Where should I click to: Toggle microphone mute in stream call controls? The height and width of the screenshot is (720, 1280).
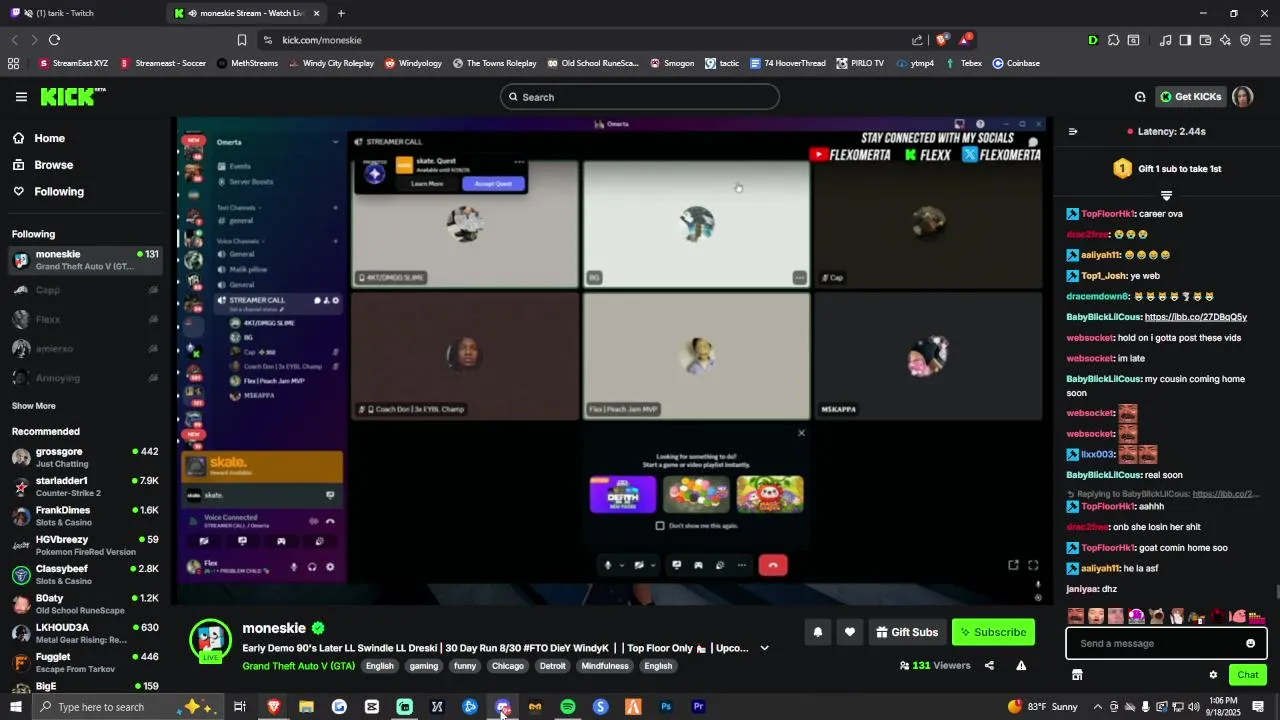pyautogui.click(x=607, y=565)
